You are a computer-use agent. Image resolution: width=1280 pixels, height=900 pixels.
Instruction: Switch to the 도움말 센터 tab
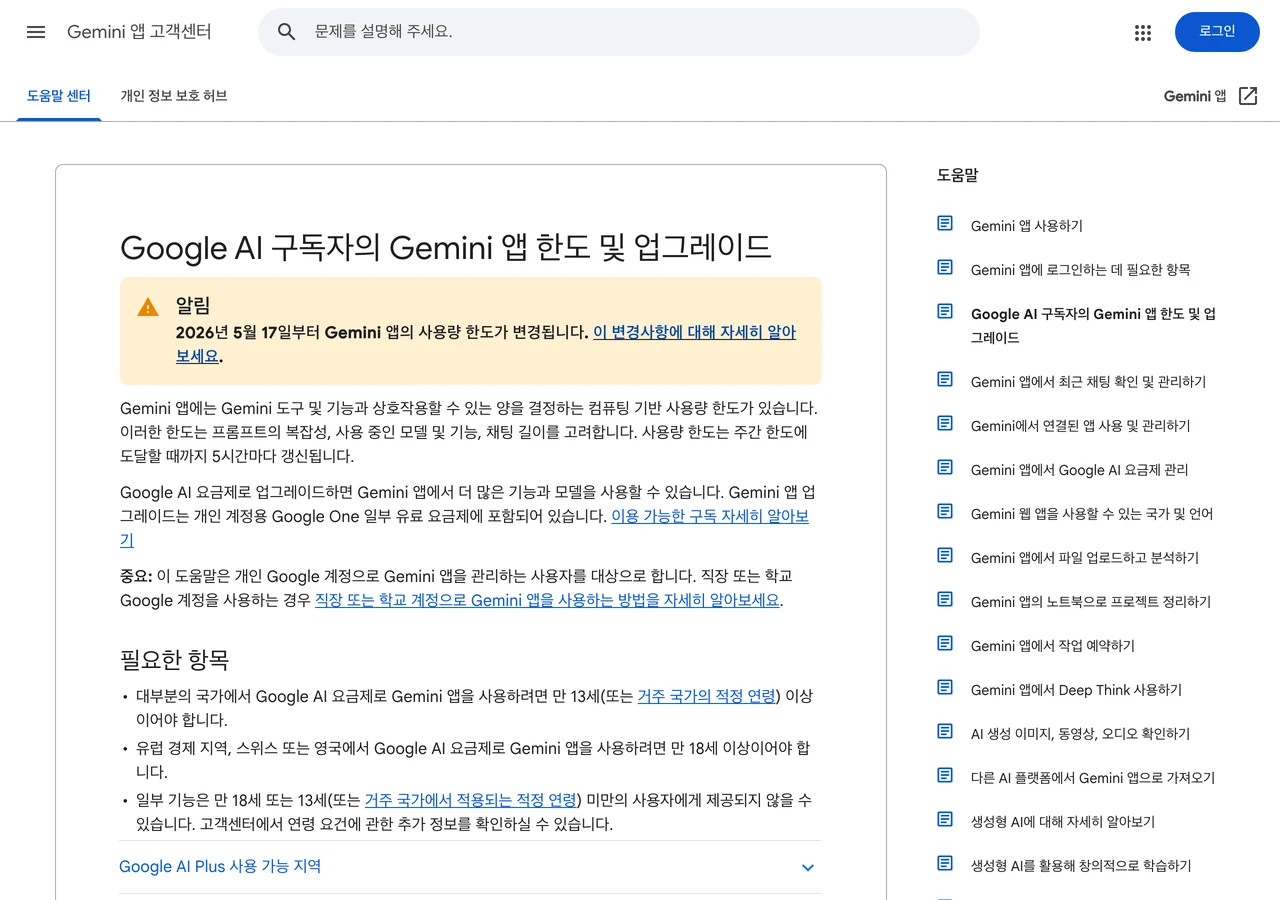59,96
